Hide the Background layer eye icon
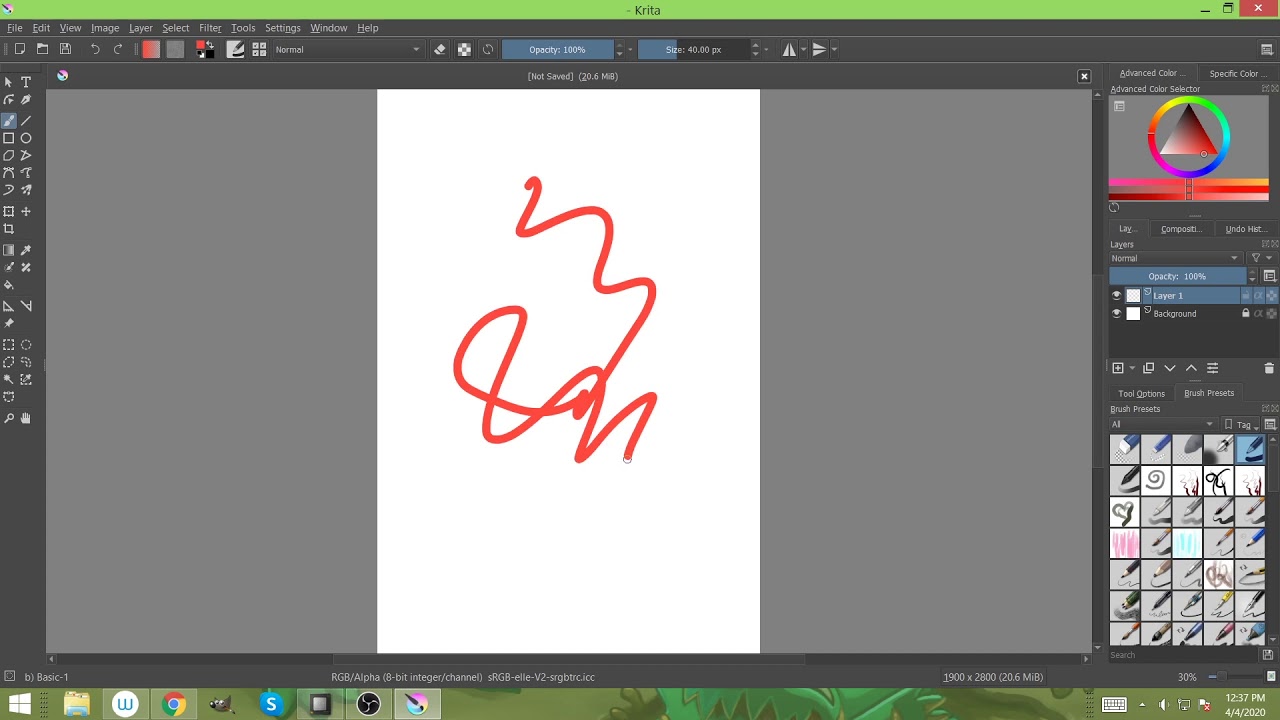The width and height of the screenshot is (1280, 720). (1116, 314)
